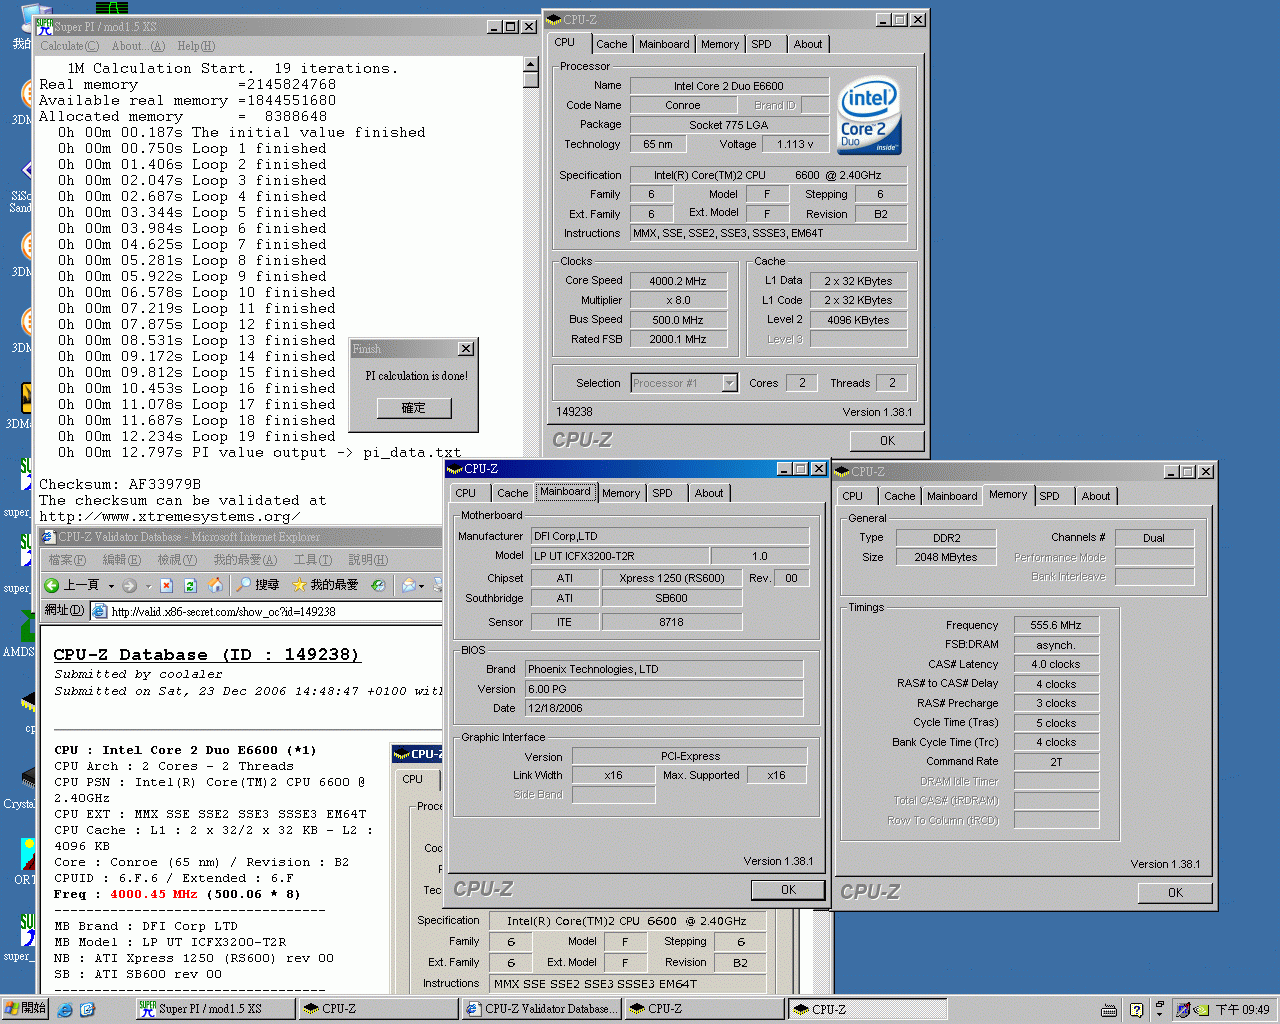Image resolution: width=1280 pixels, height=1024 pixels.
Task: Open the Help(H) menu in Super PI
Action: pyautogui.click(x=196, y=46)
